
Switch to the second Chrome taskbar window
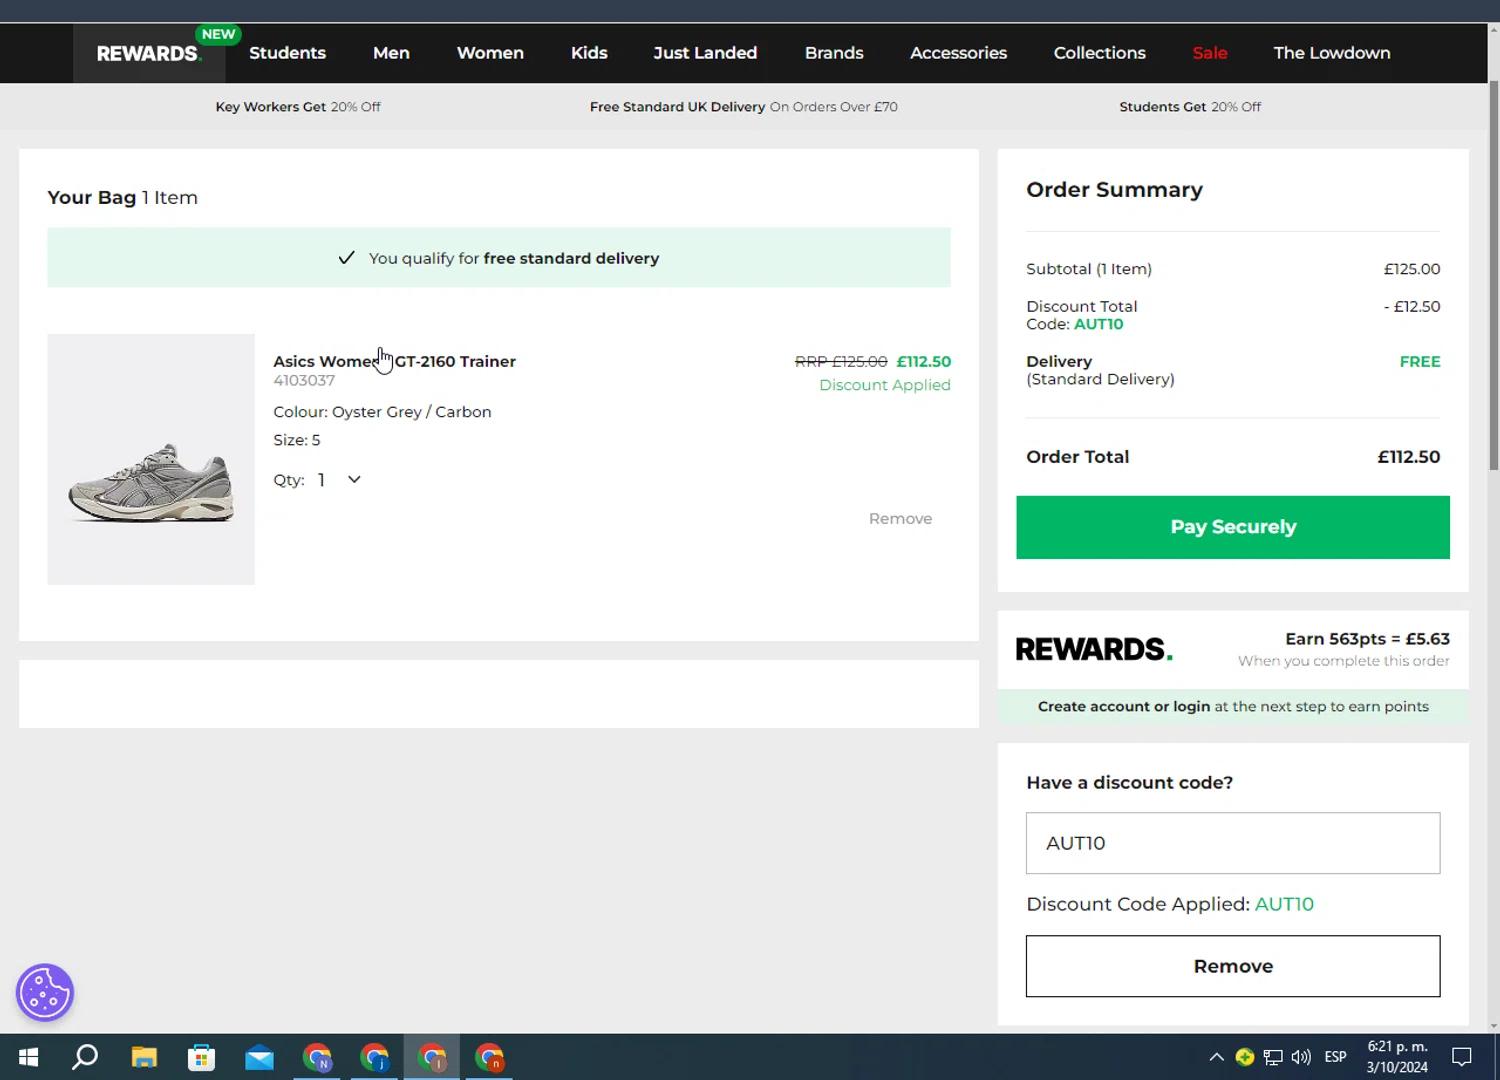click(x=375, y=1057)
